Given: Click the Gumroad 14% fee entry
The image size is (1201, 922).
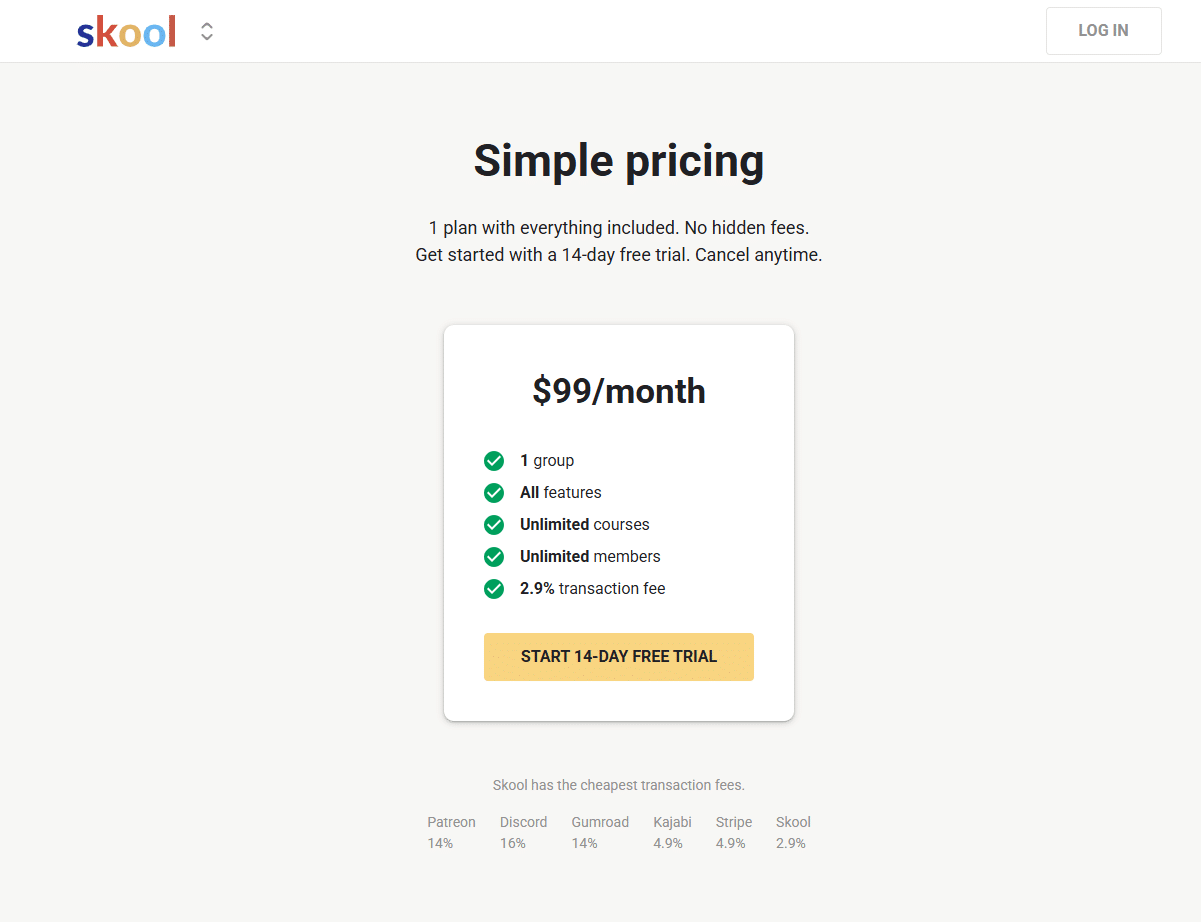Looking at the screenshot, I should (x=600, y=832).
